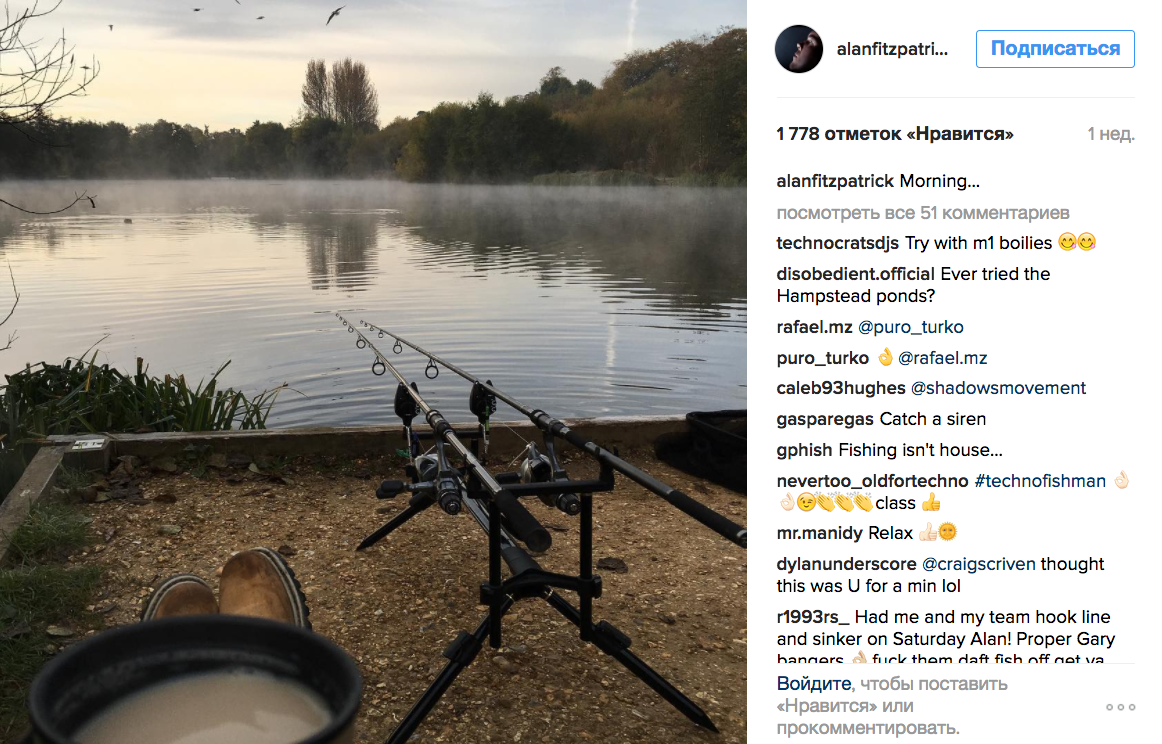This screenshot has width=1162, height=744.
Task: Click the 1 нед. post timestamp
Action: (1111, 134)
